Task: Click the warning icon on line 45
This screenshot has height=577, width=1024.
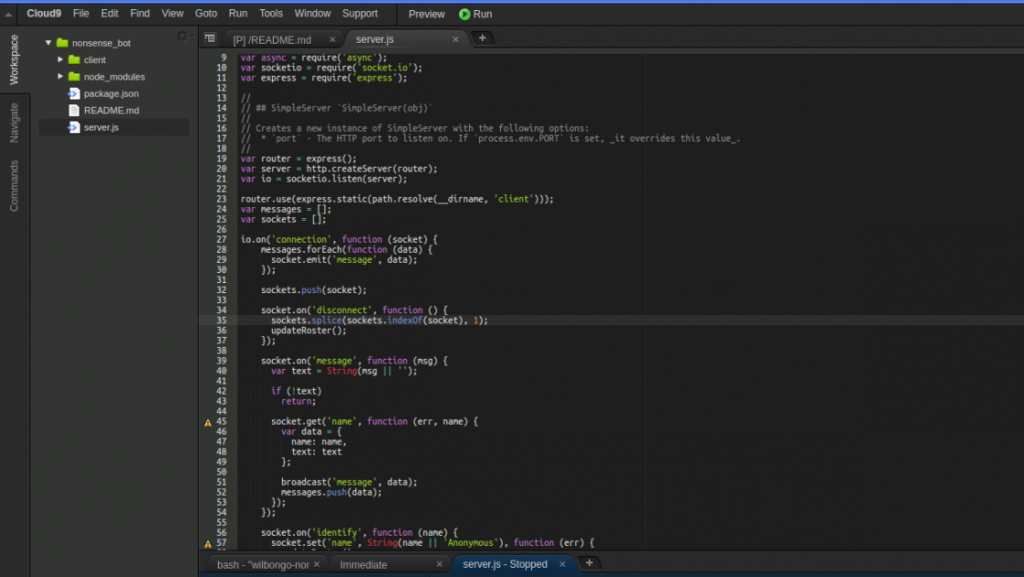Action: coord(208,422)
